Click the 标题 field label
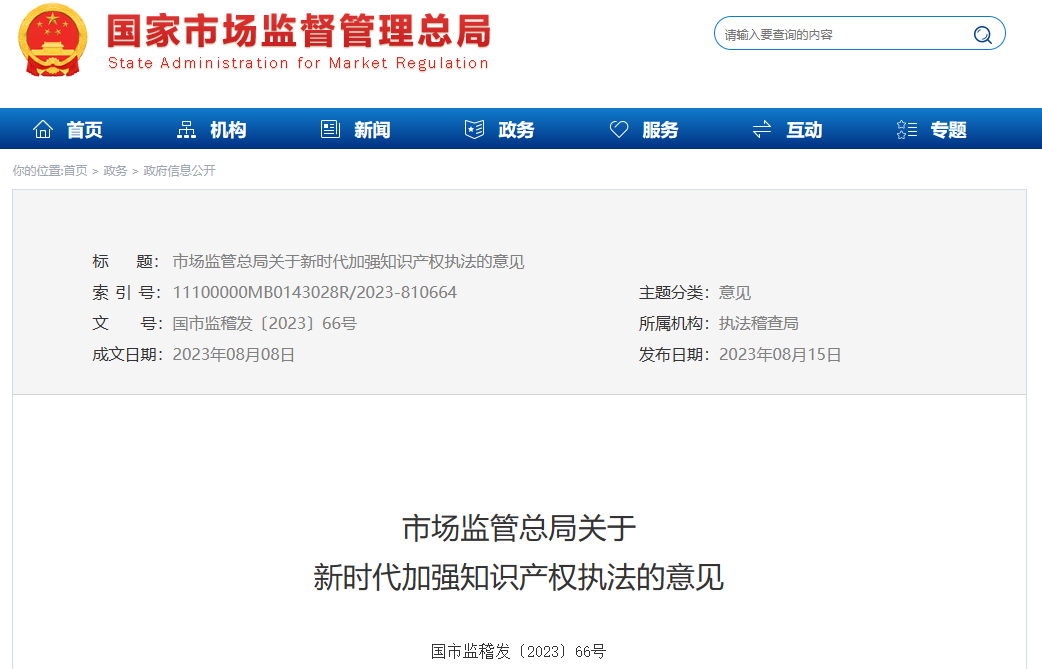 [125, 262]
